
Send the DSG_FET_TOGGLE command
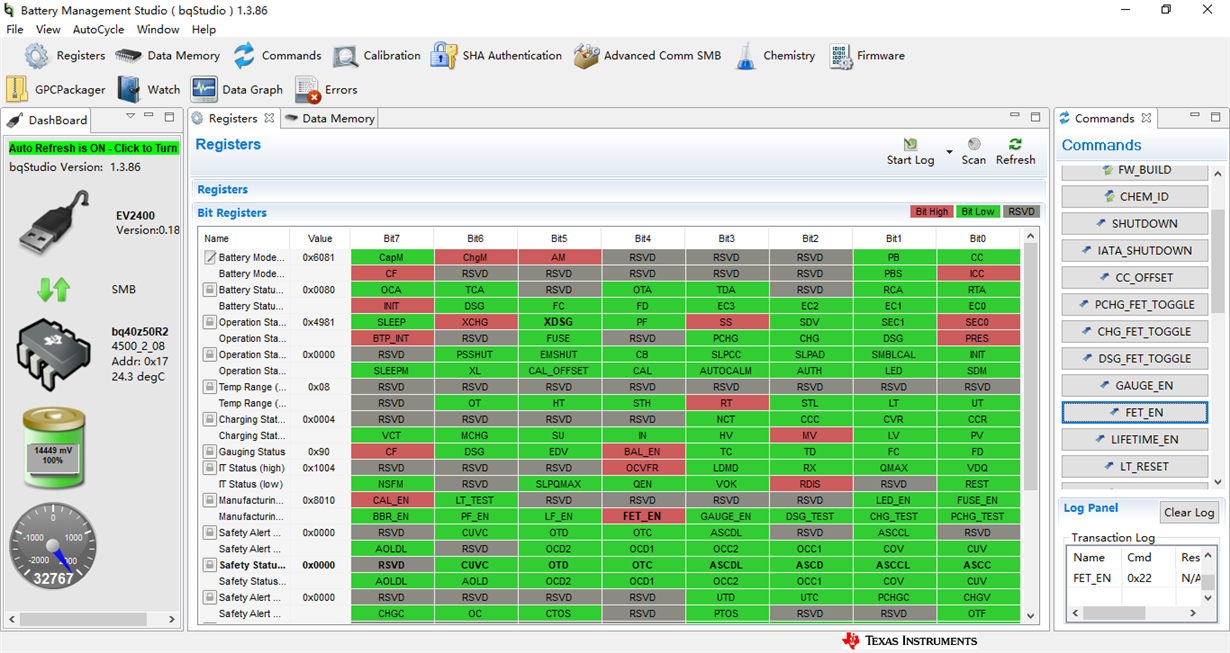(x=1136, y=358)
